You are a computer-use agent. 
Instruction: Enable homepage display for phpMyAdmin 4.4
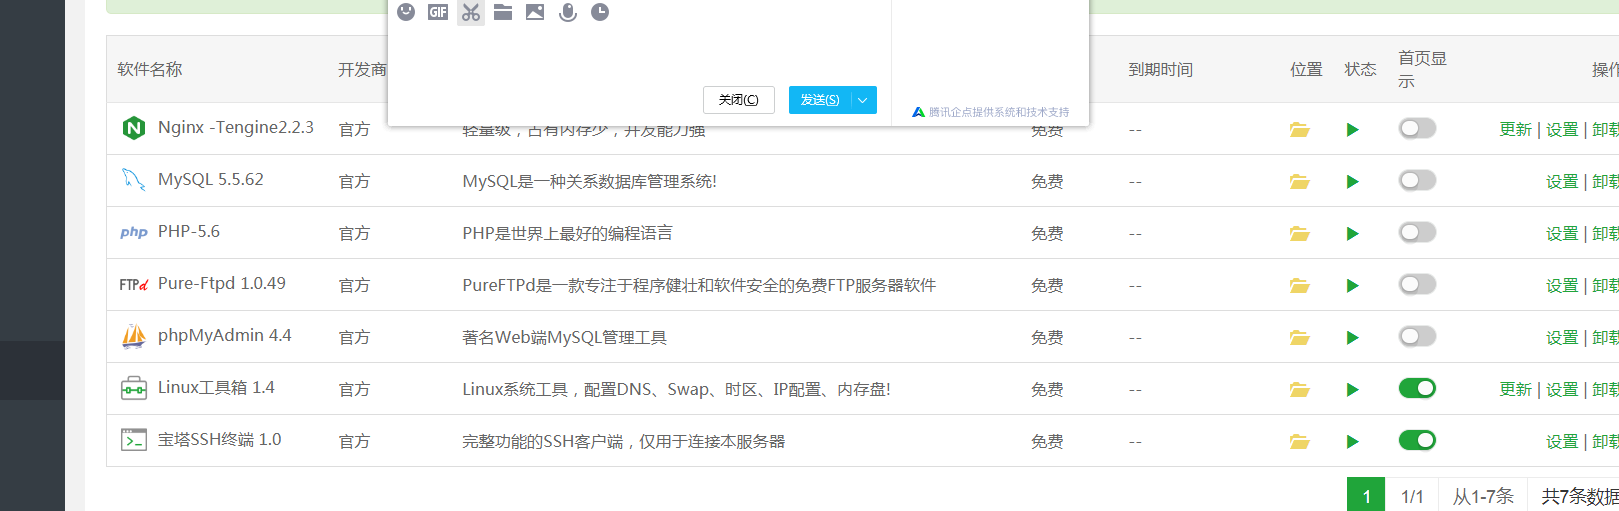pos(1417,336)
